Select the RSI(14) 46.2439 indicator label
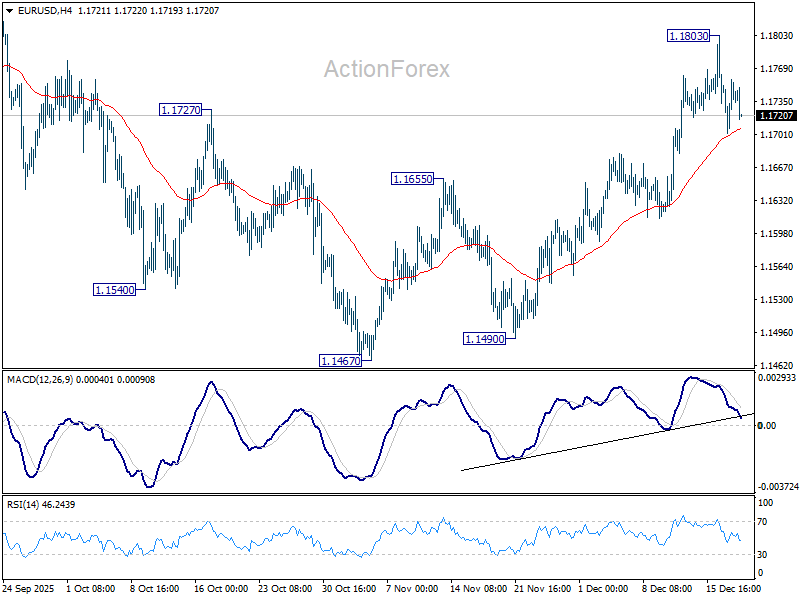 pos(41,505)
